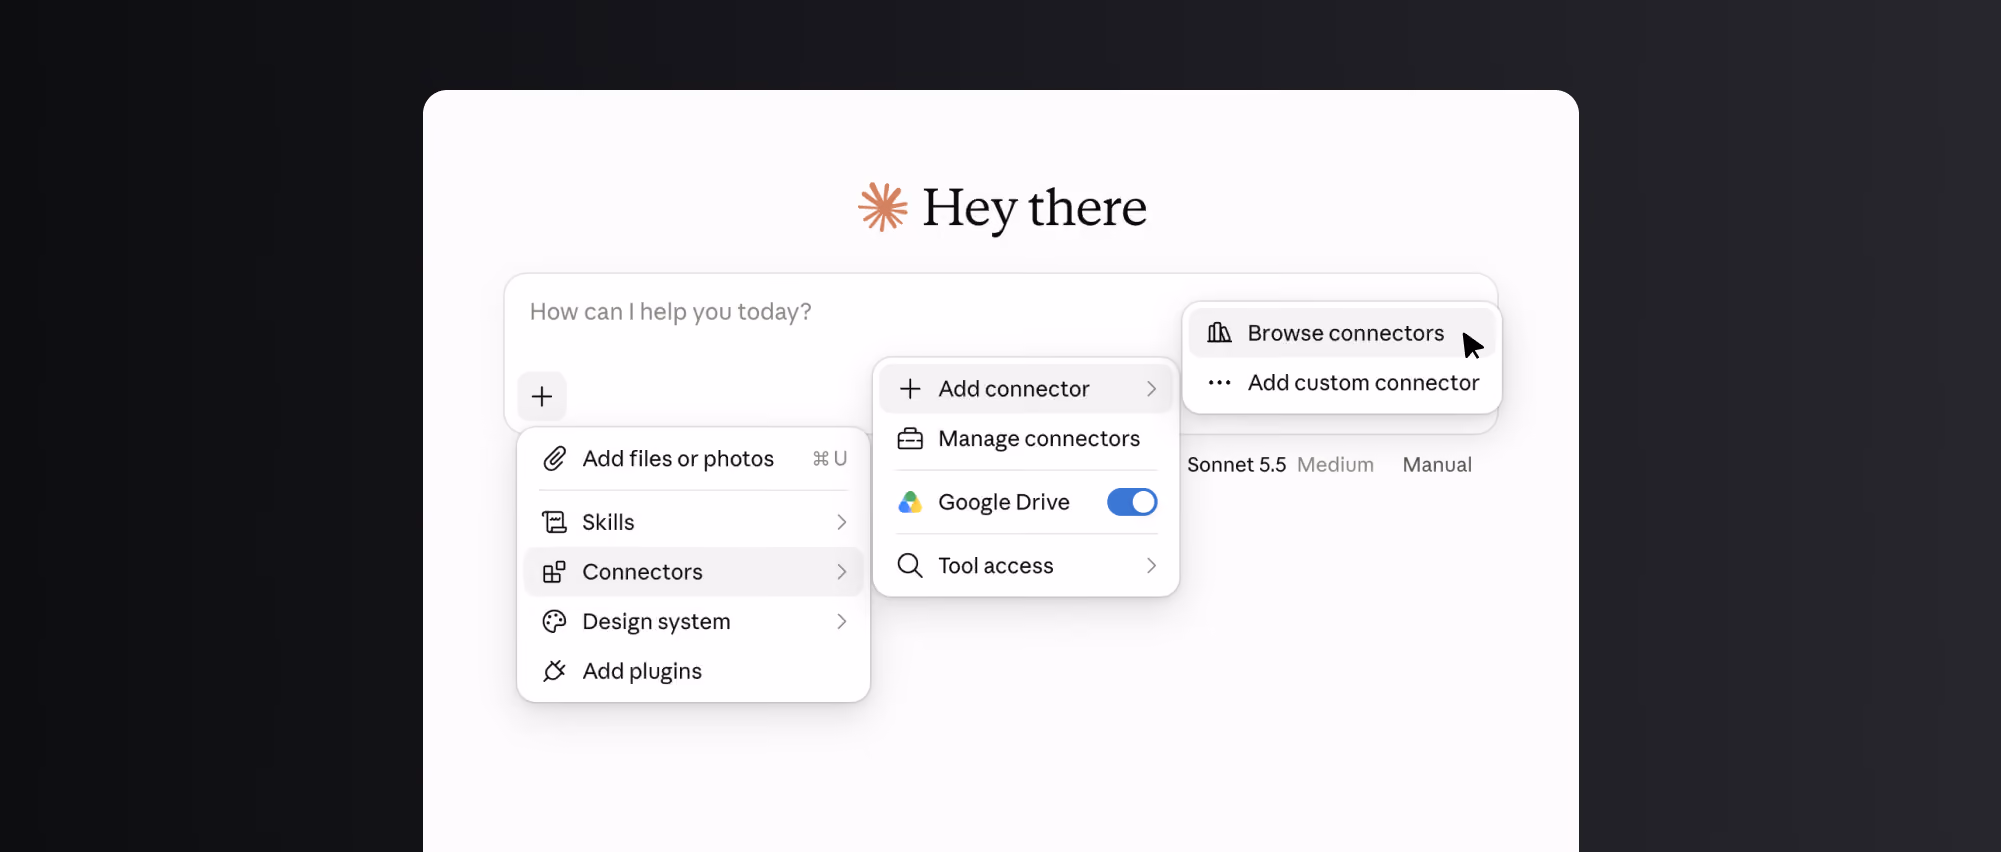
Task: Click the magnifier icon beside Tool access
Action: point(910,566)
